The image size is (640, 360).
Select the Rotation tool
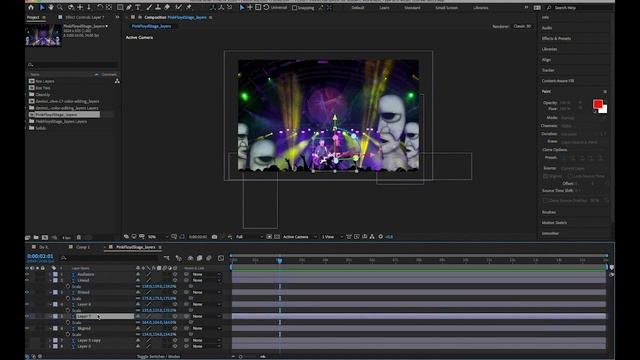100,7
